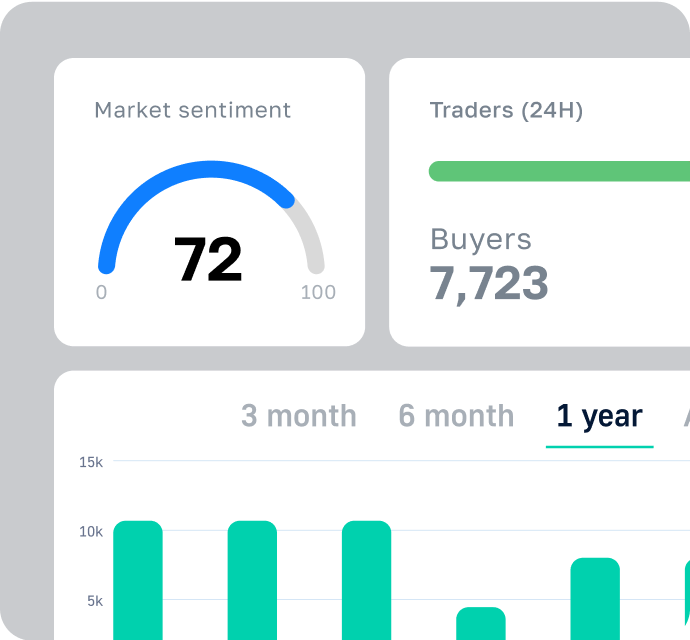Click the shortest bar in the chart
The image size is (690, 640).
481,623
